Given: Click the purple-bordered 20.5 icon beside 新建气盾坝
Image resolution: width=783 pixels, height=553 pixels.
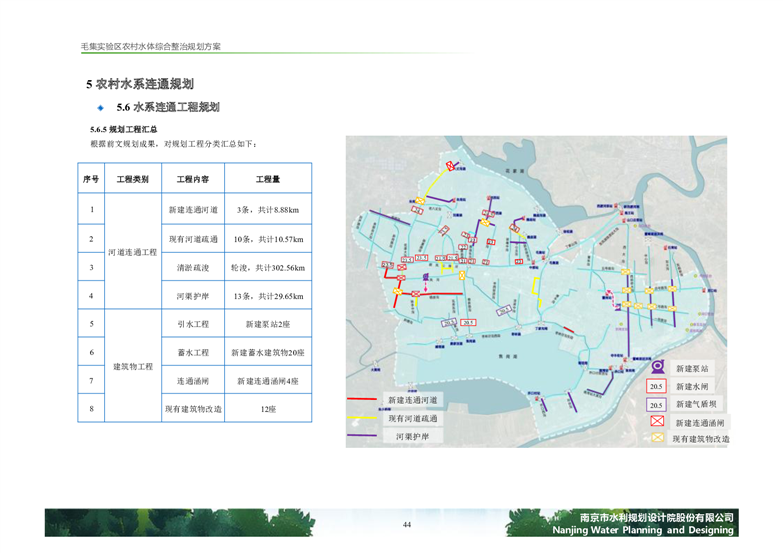Looking at the screenshot, I should coord(656,405).
